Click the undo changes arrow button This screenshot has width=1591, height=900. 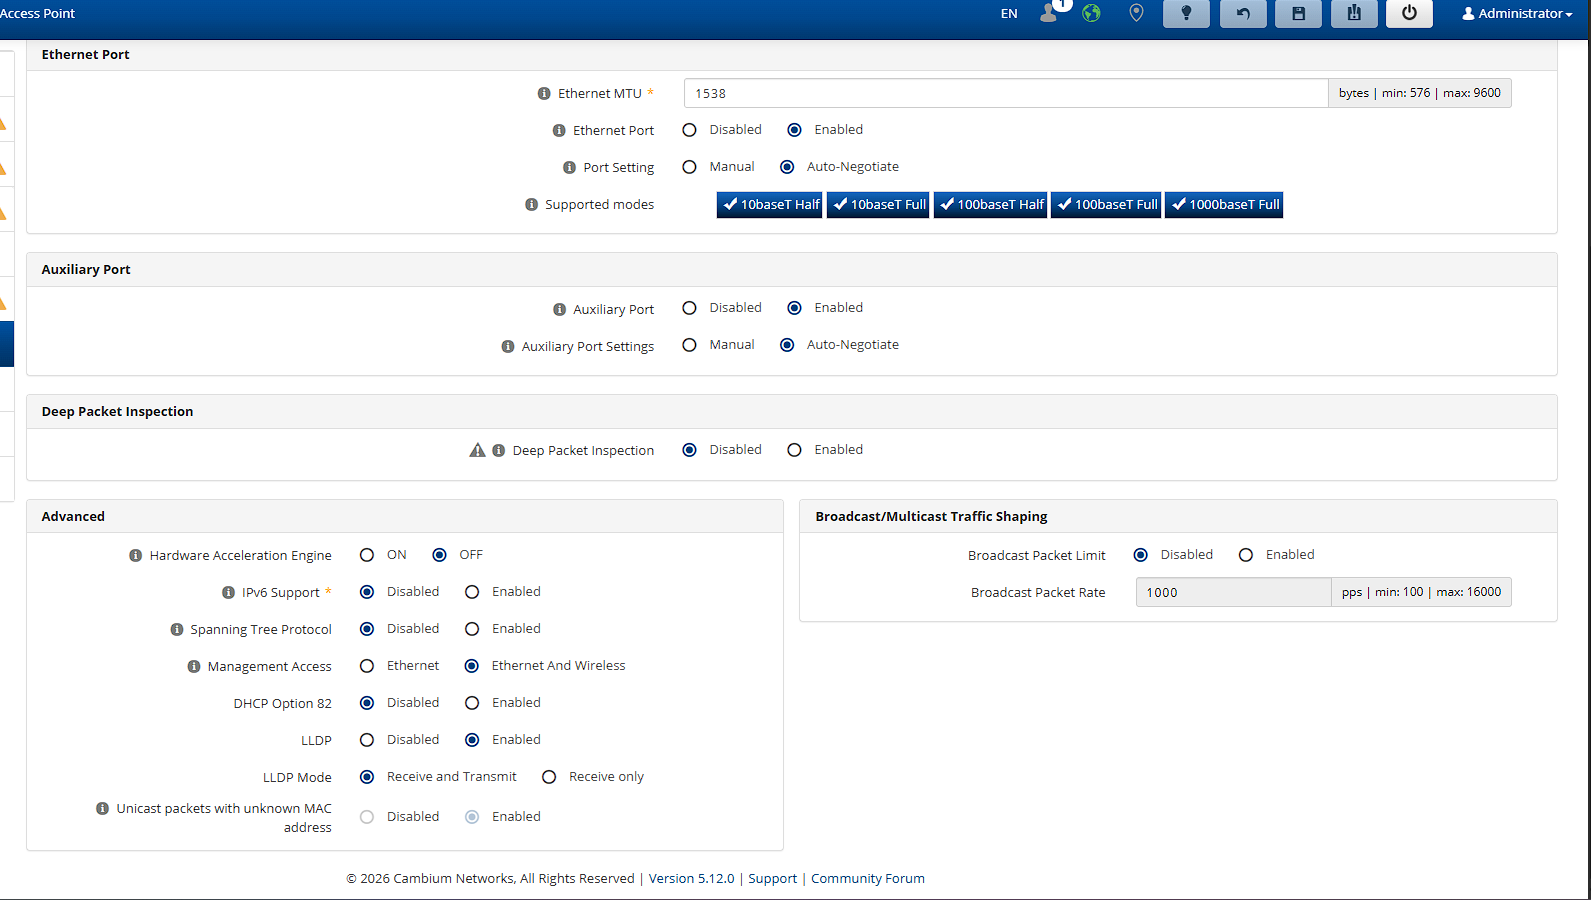1243,13
